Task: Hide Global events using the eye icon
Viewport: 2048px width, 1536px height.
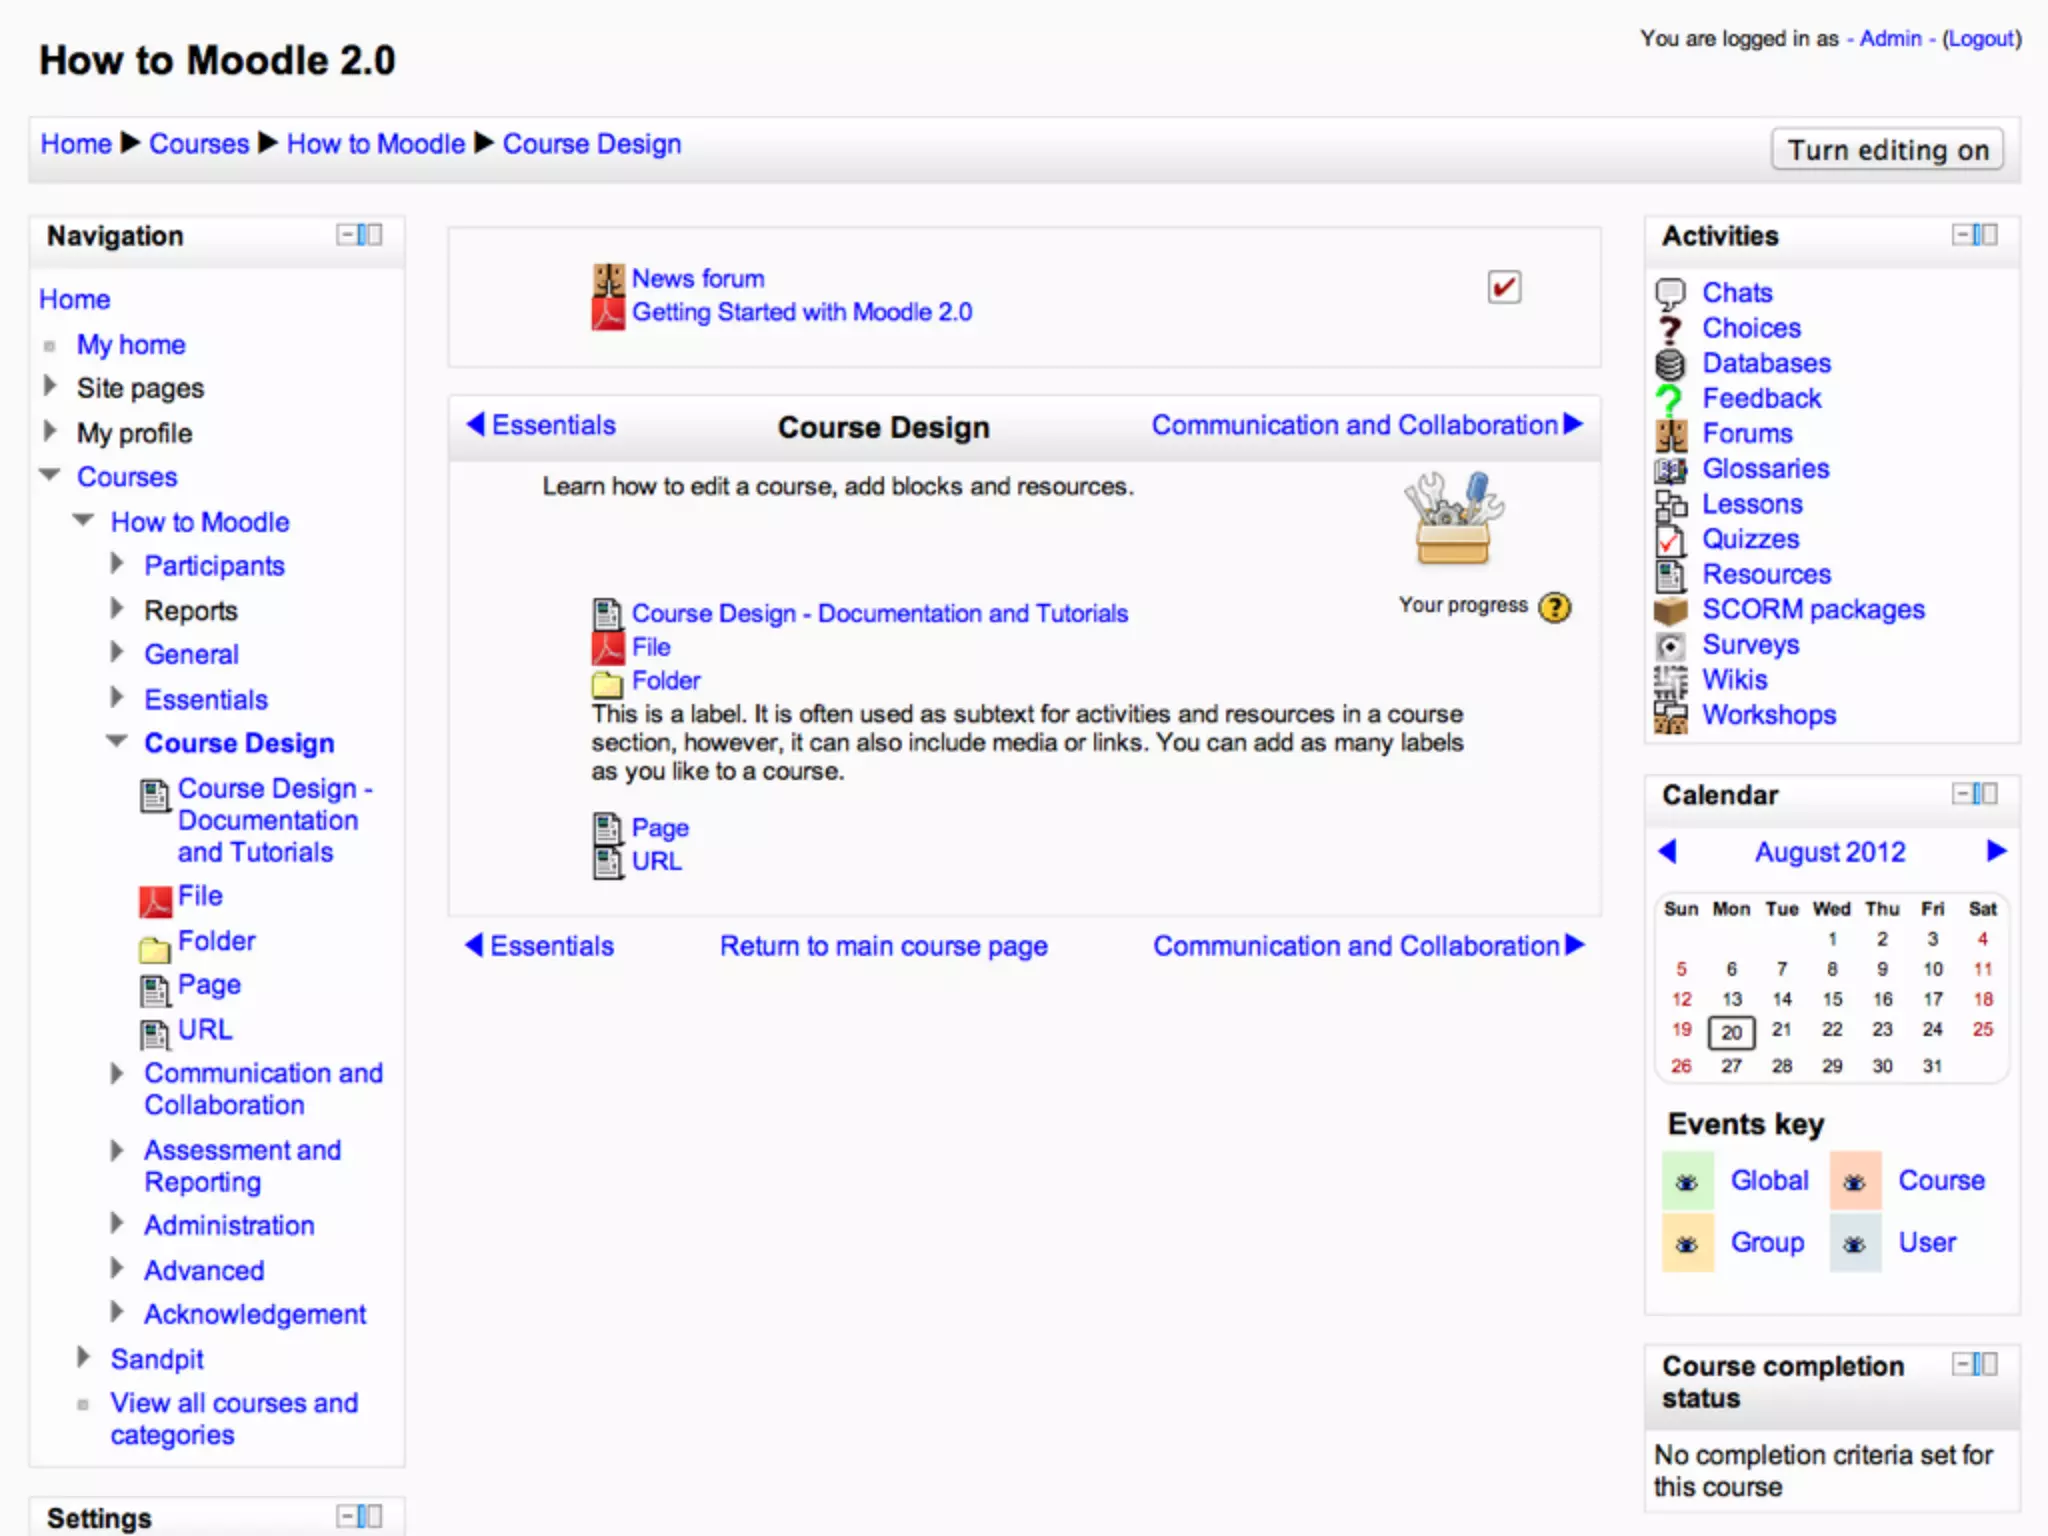Action: tap(1687, 1183)
